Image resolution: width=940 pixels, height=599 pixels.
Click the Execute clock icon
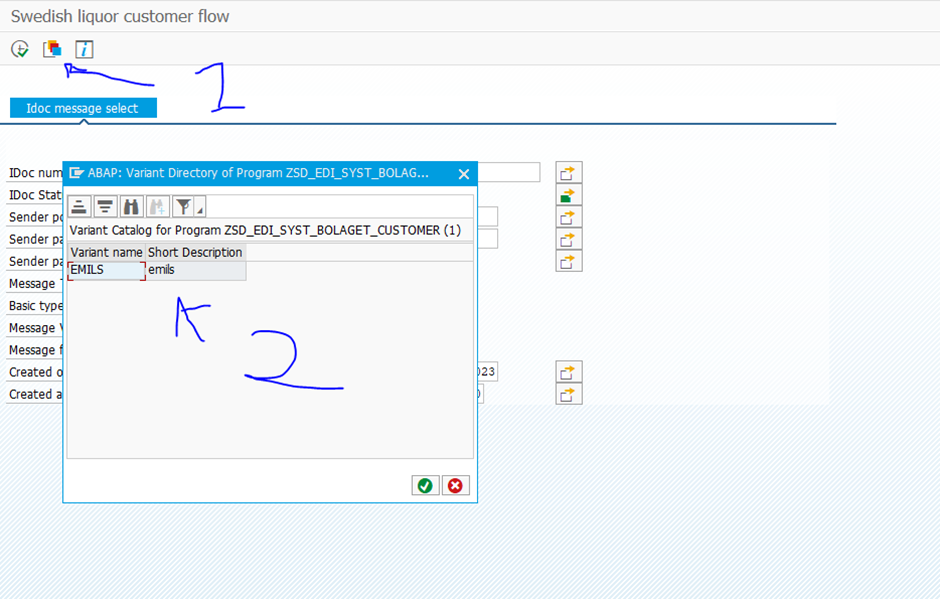[x=20, y=49]
